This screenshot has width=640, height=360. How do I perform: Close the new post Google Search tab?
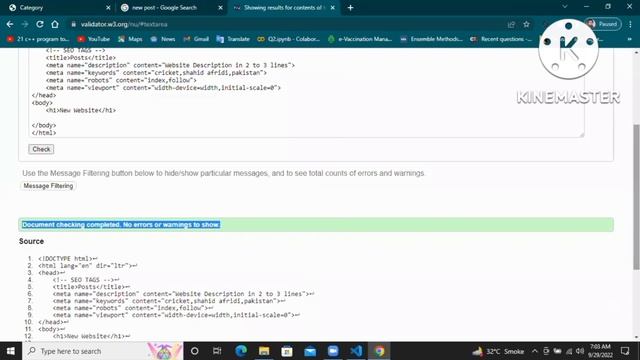click(x=220, y=8)
